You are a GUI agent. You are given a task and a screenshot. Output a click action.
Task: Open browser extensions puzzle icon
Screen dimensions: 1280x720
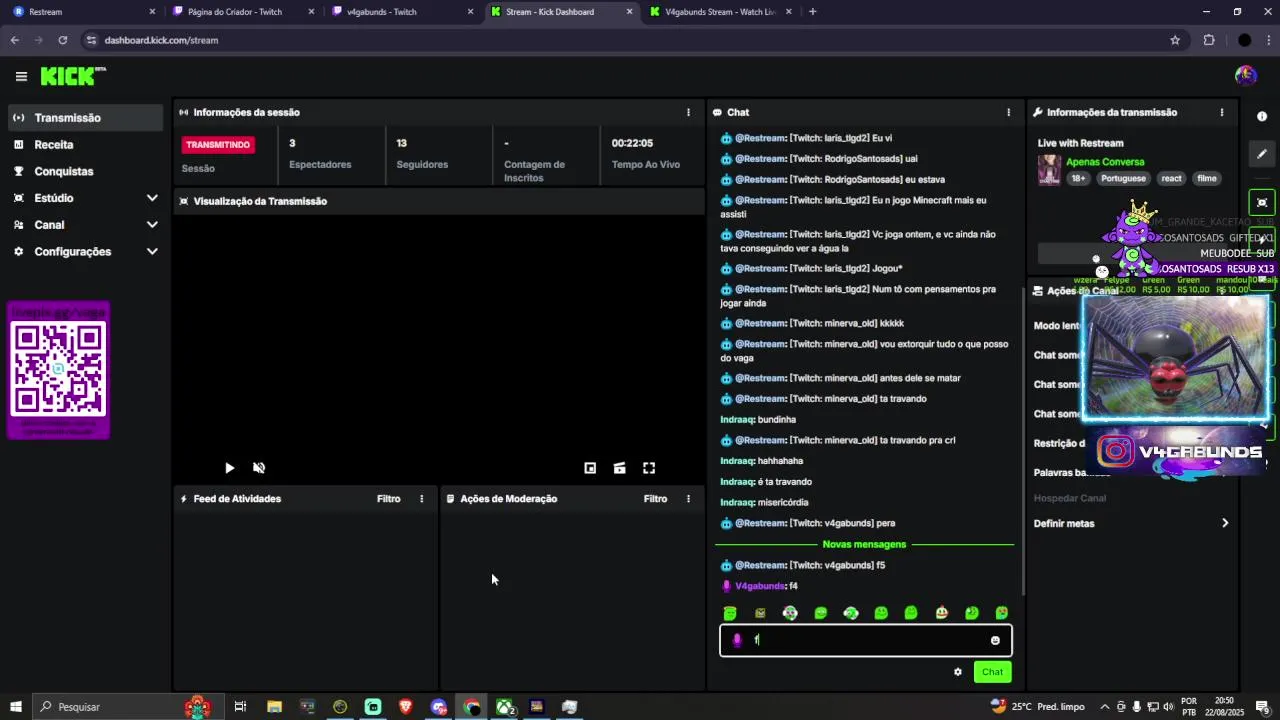(1209, 40)
